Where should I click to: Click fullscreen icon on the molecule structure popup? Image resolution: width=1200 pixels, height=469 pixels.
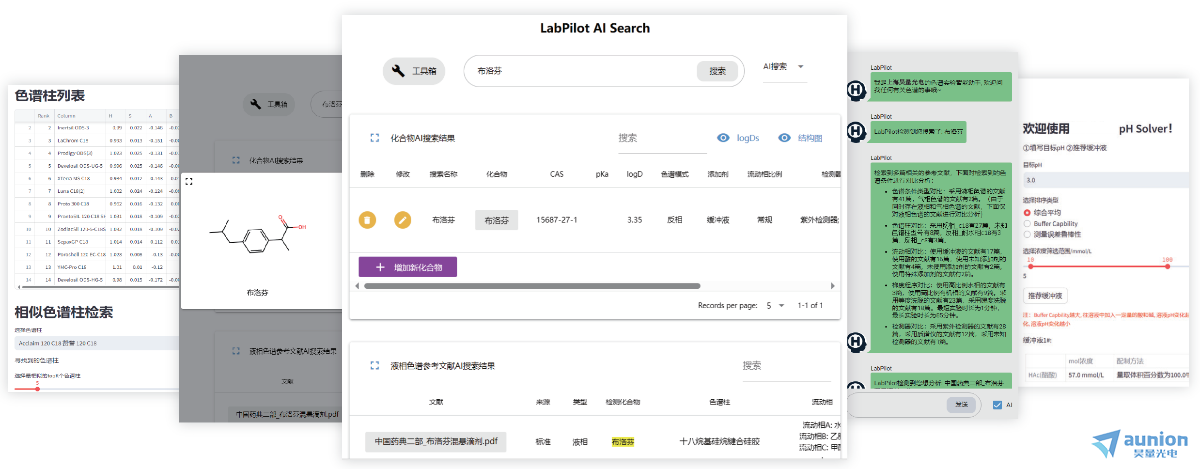(x=188, y=181)
